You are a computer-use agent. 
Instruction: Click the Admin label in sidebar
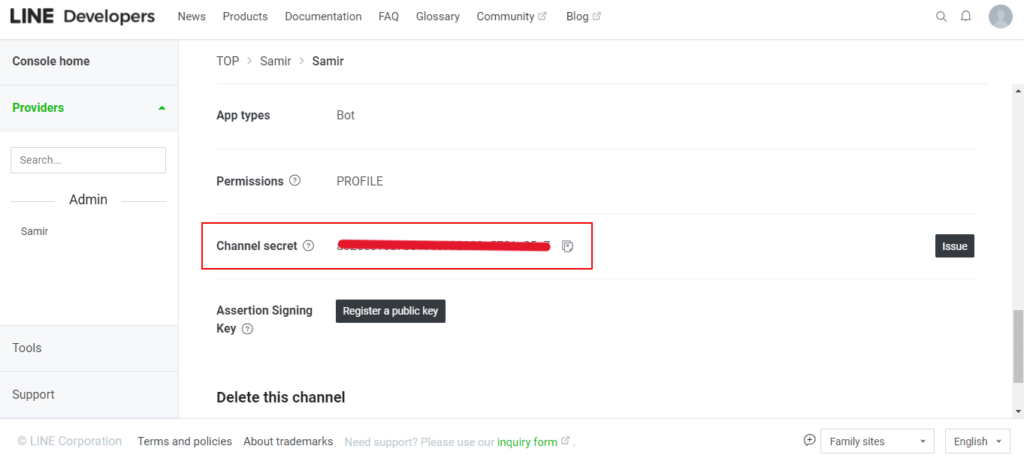(88, 200)
